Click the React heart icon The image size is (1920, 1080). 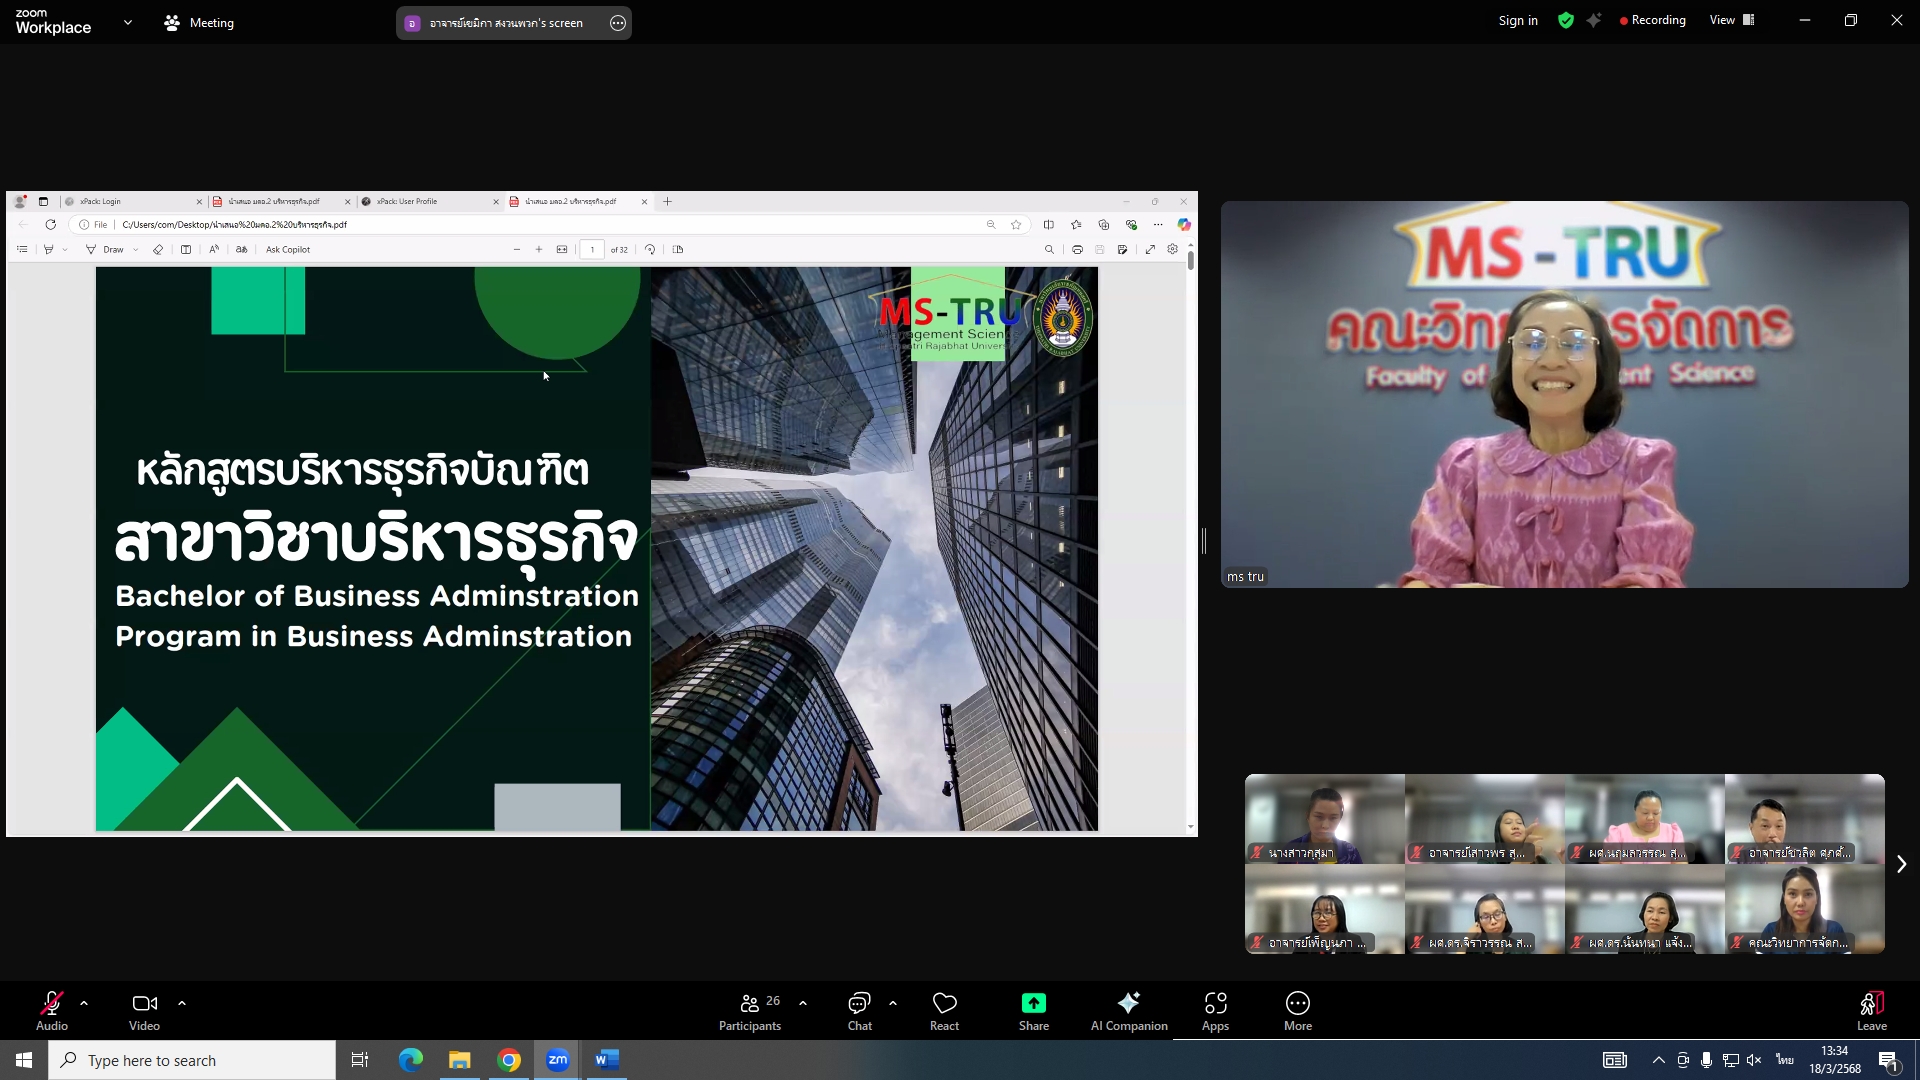944,1010
